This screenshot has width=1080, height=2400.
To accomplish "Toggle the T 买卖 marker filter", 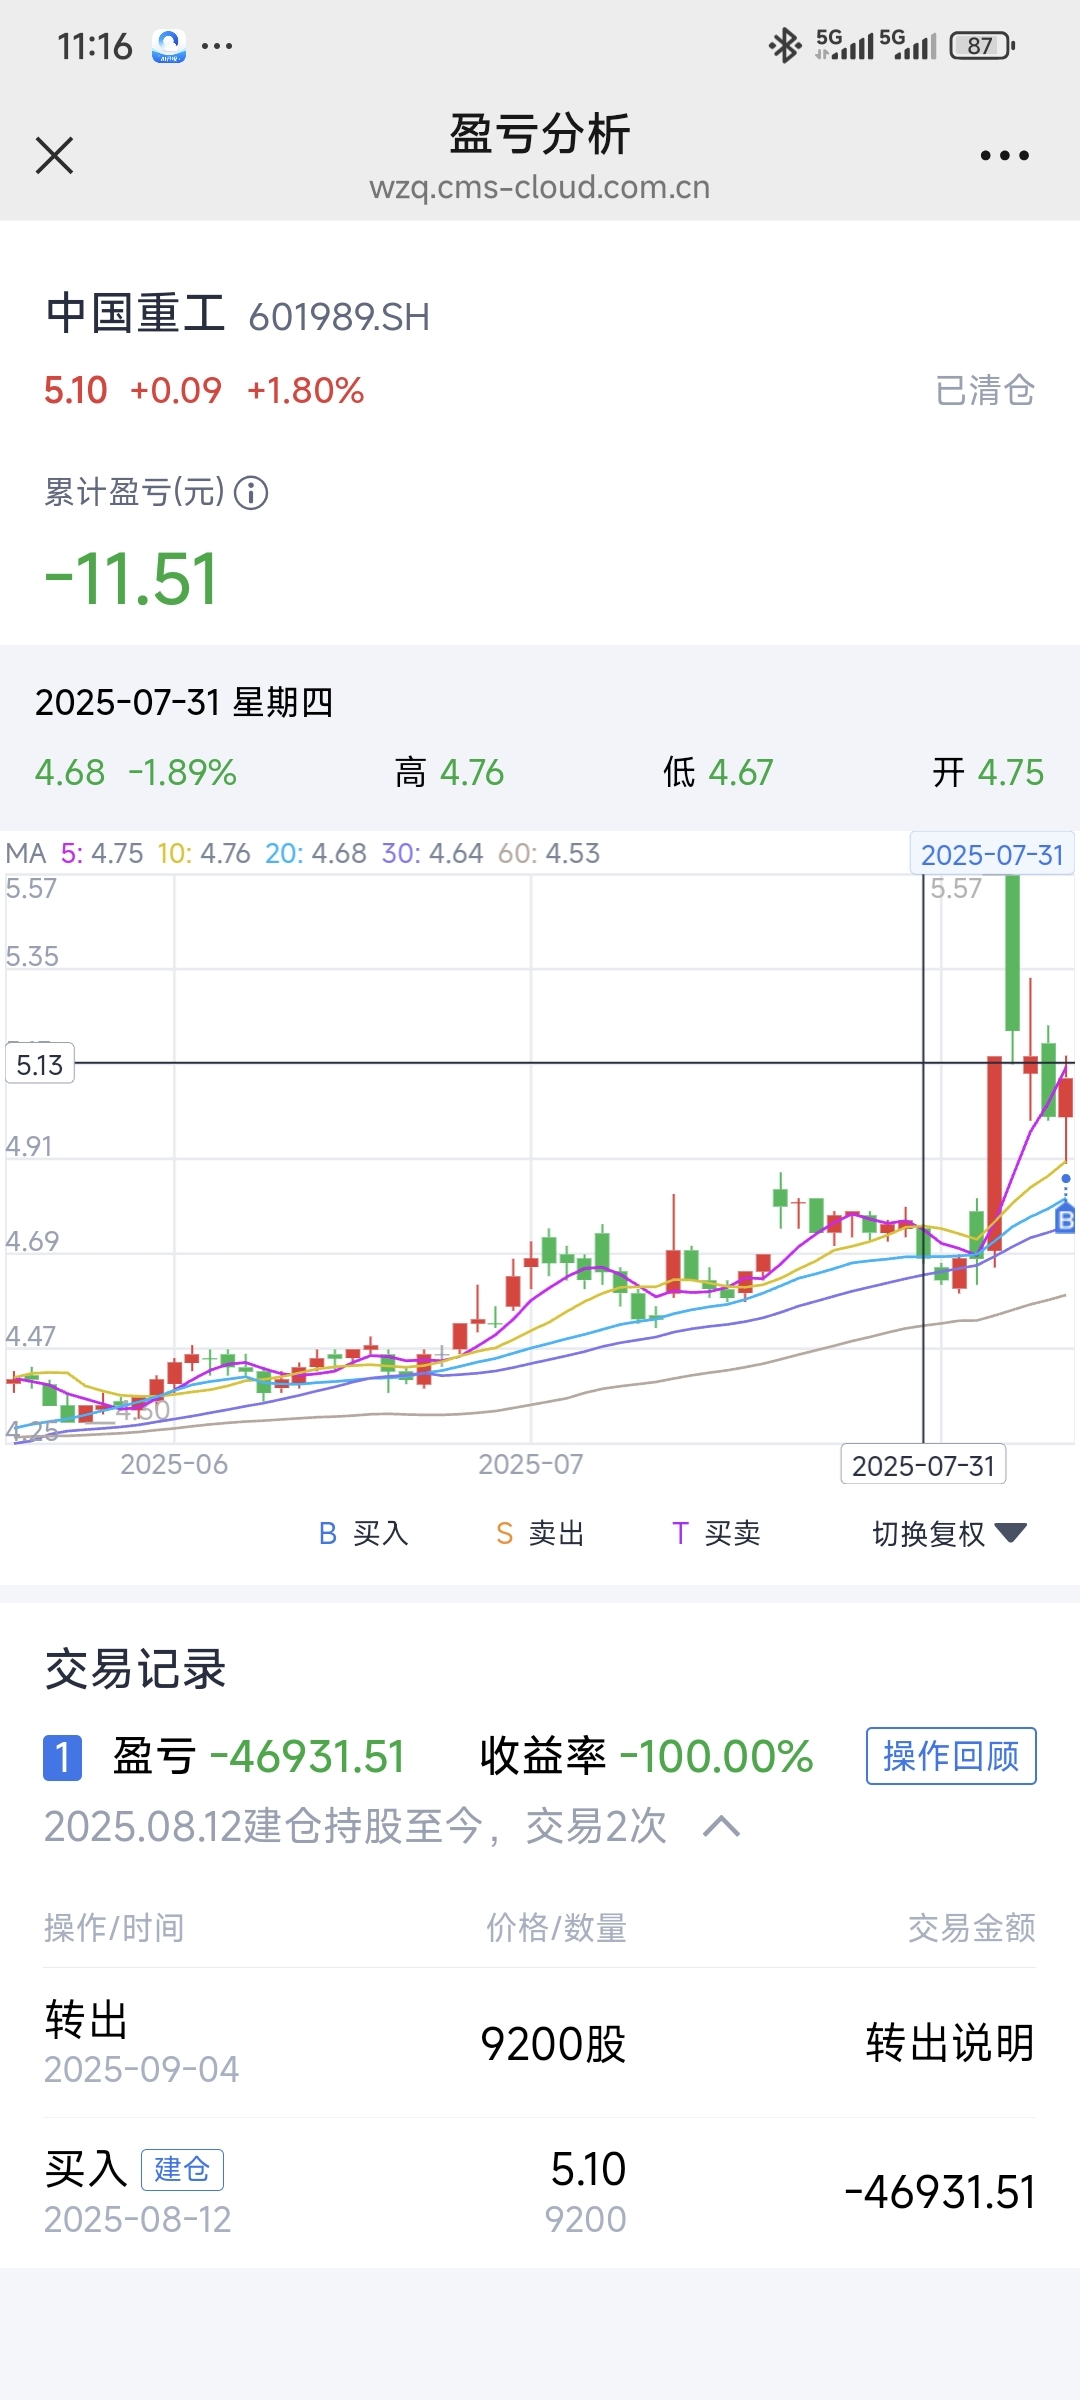I will point(716,1533).
